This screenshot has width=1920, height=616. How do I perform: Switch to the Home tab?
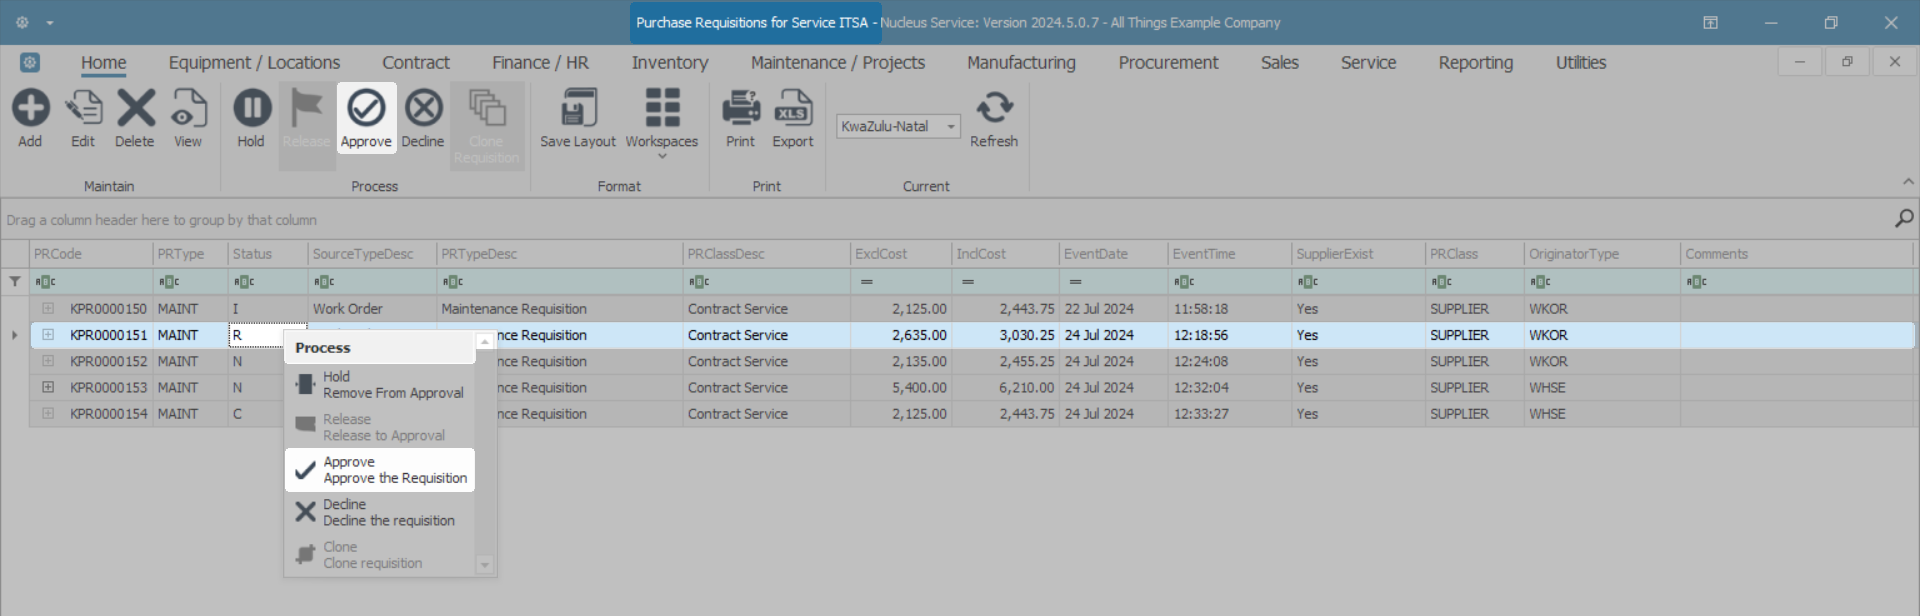point(103,62)
